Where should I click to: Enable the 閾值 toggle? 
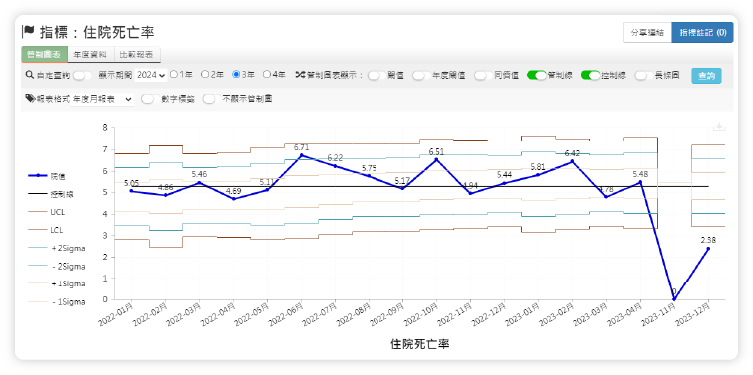[377, 75]
